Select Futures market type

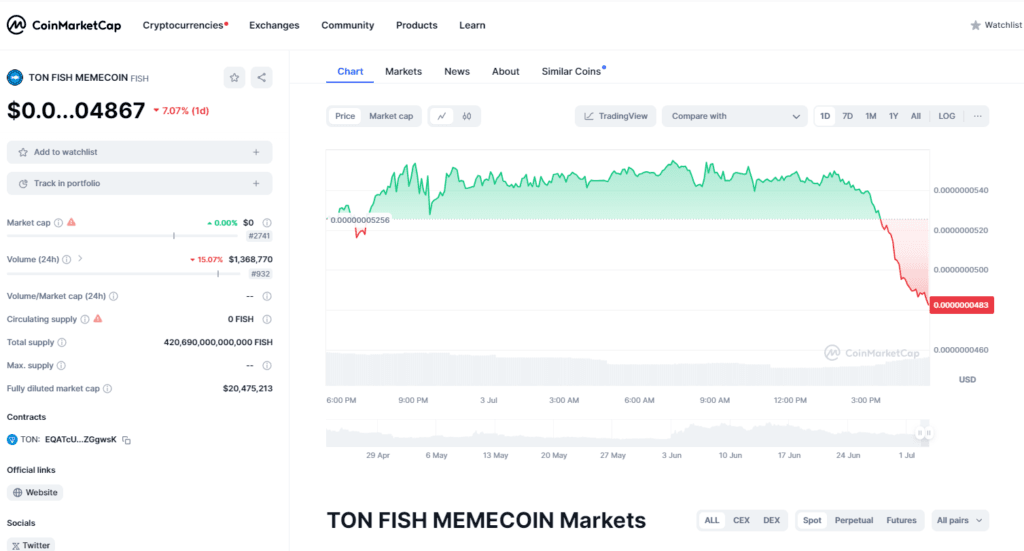point(901,520)
